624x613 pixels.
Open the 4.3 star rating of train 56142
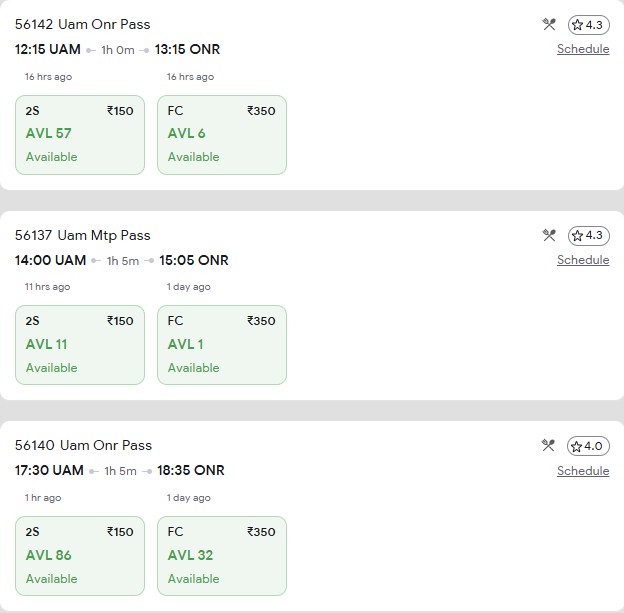point(588,25)
